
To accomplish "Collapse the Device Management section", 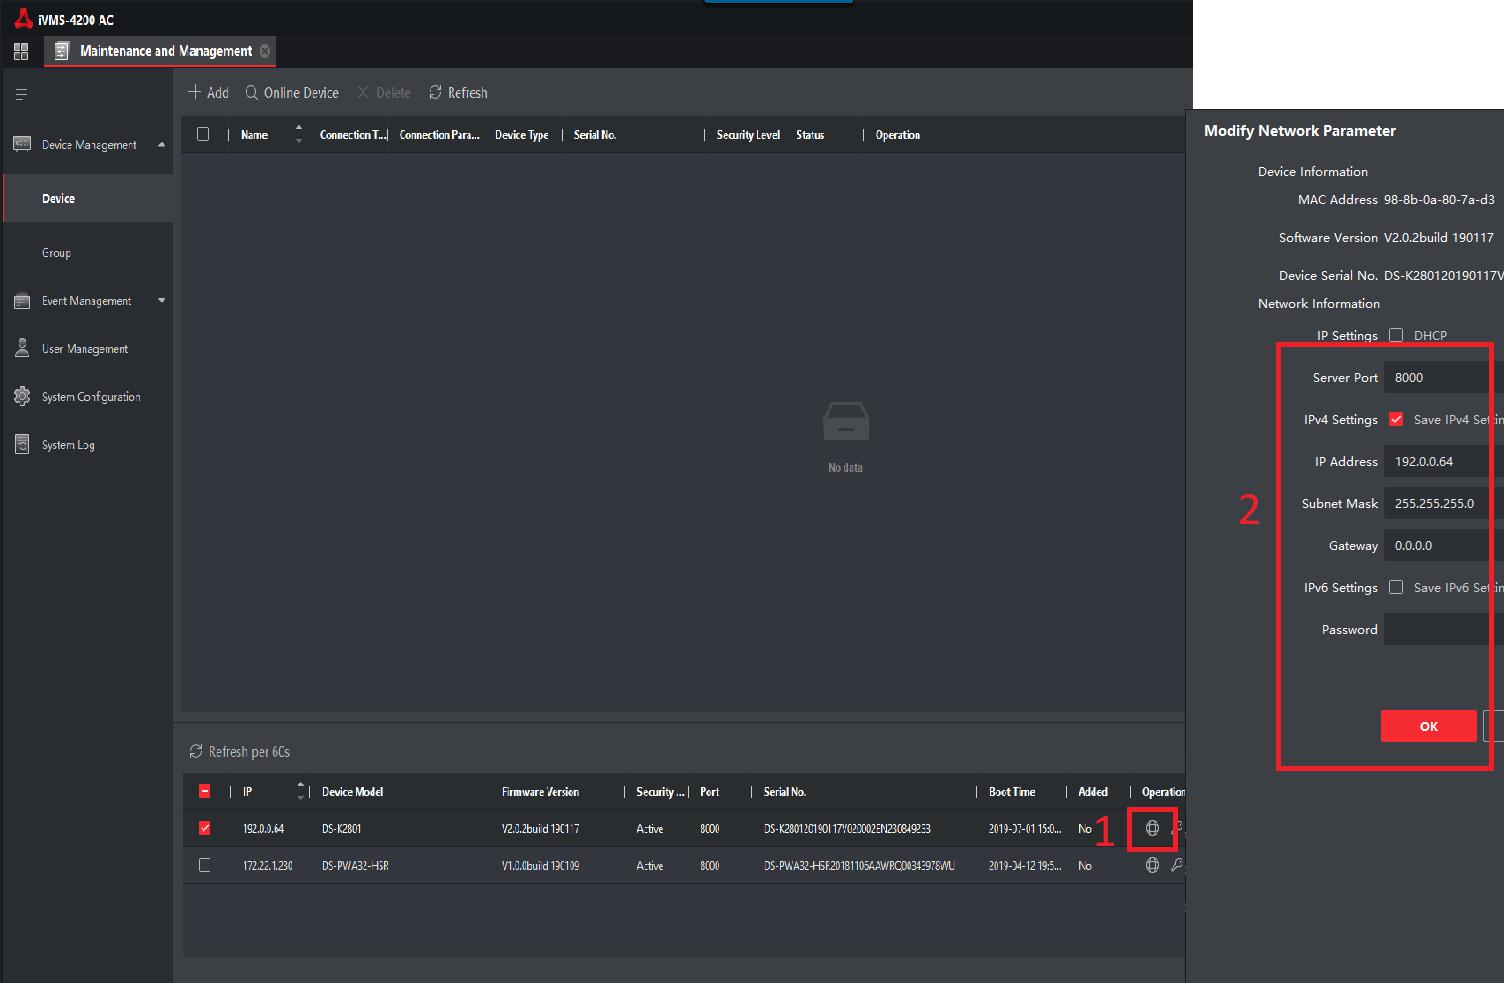I will click(161, 145).
